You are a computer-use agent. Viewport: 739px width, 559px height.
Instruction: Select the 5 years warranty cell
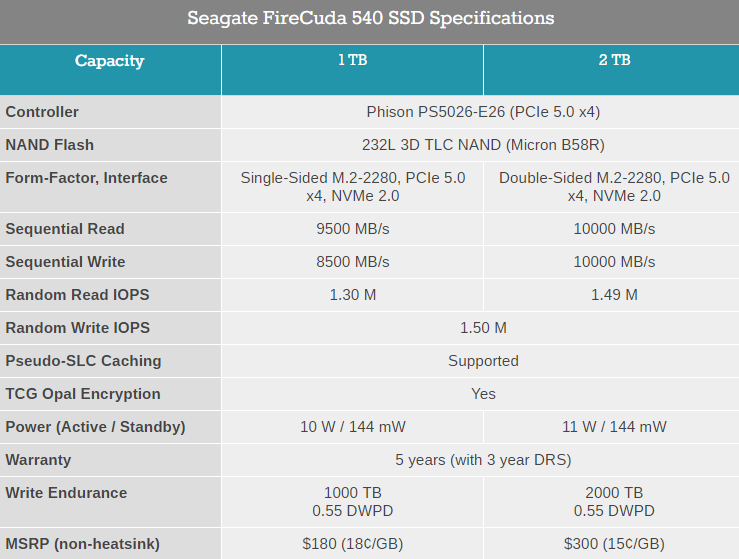[x=483, y=460]
